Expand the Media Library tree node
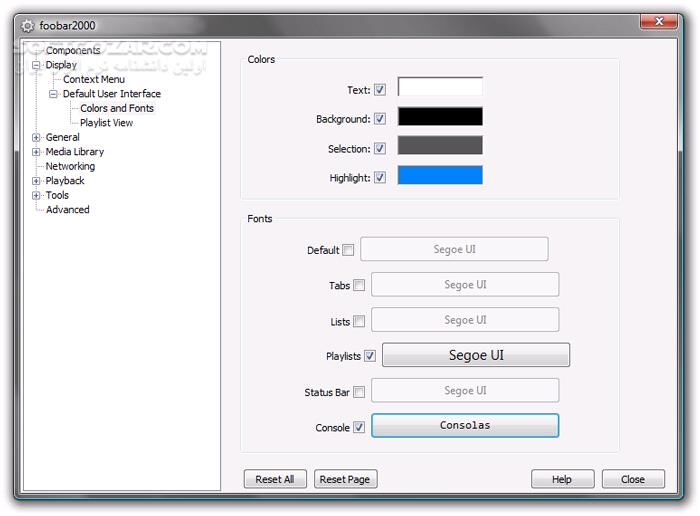 click(37, 152)
